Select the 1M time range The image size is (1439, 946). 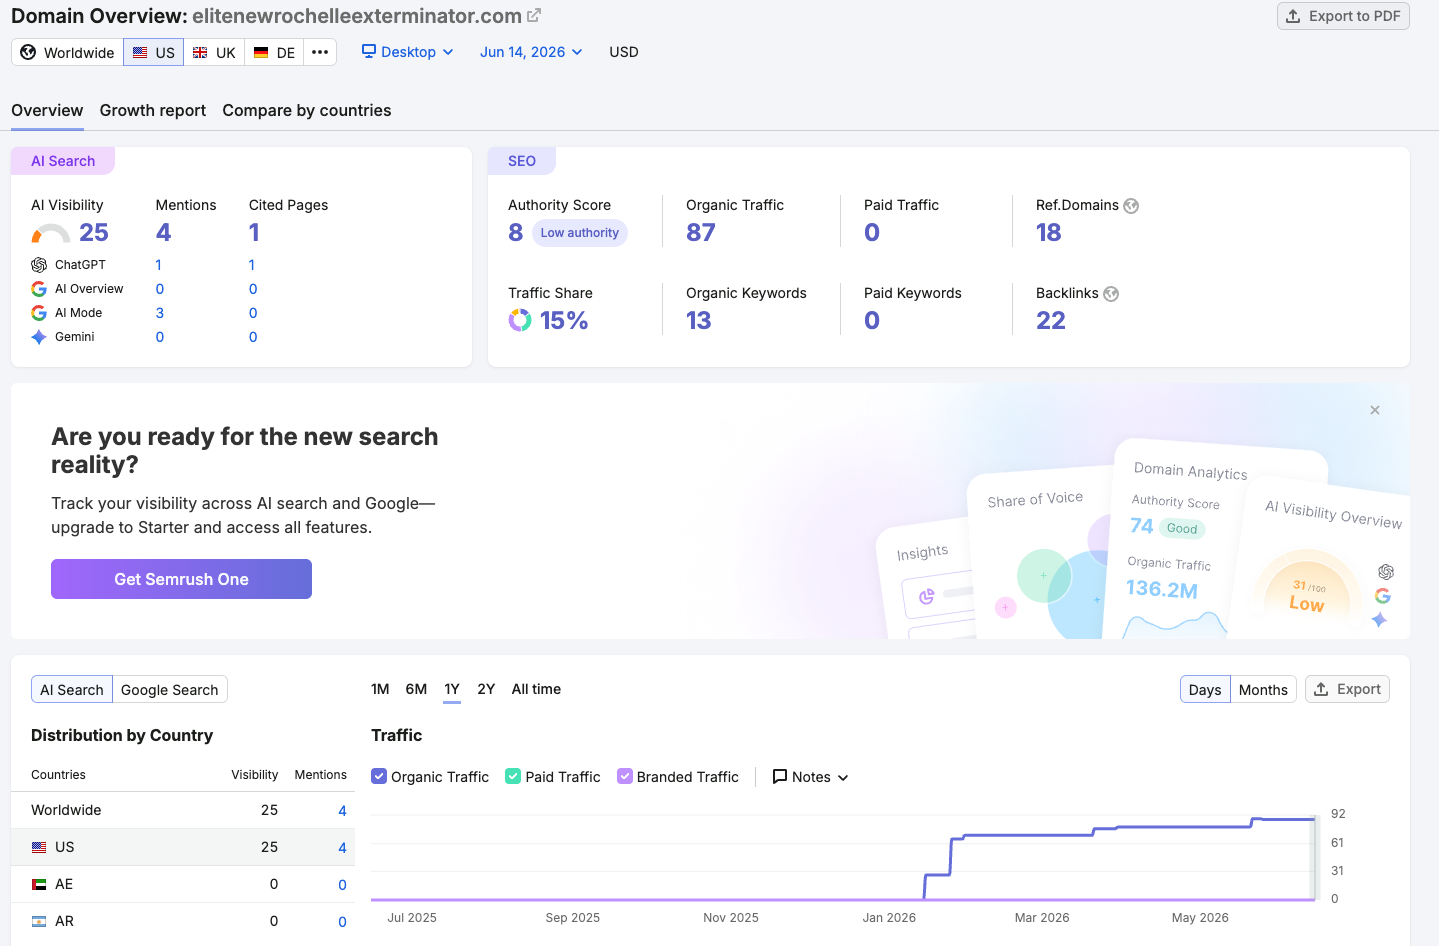[380, 689]
